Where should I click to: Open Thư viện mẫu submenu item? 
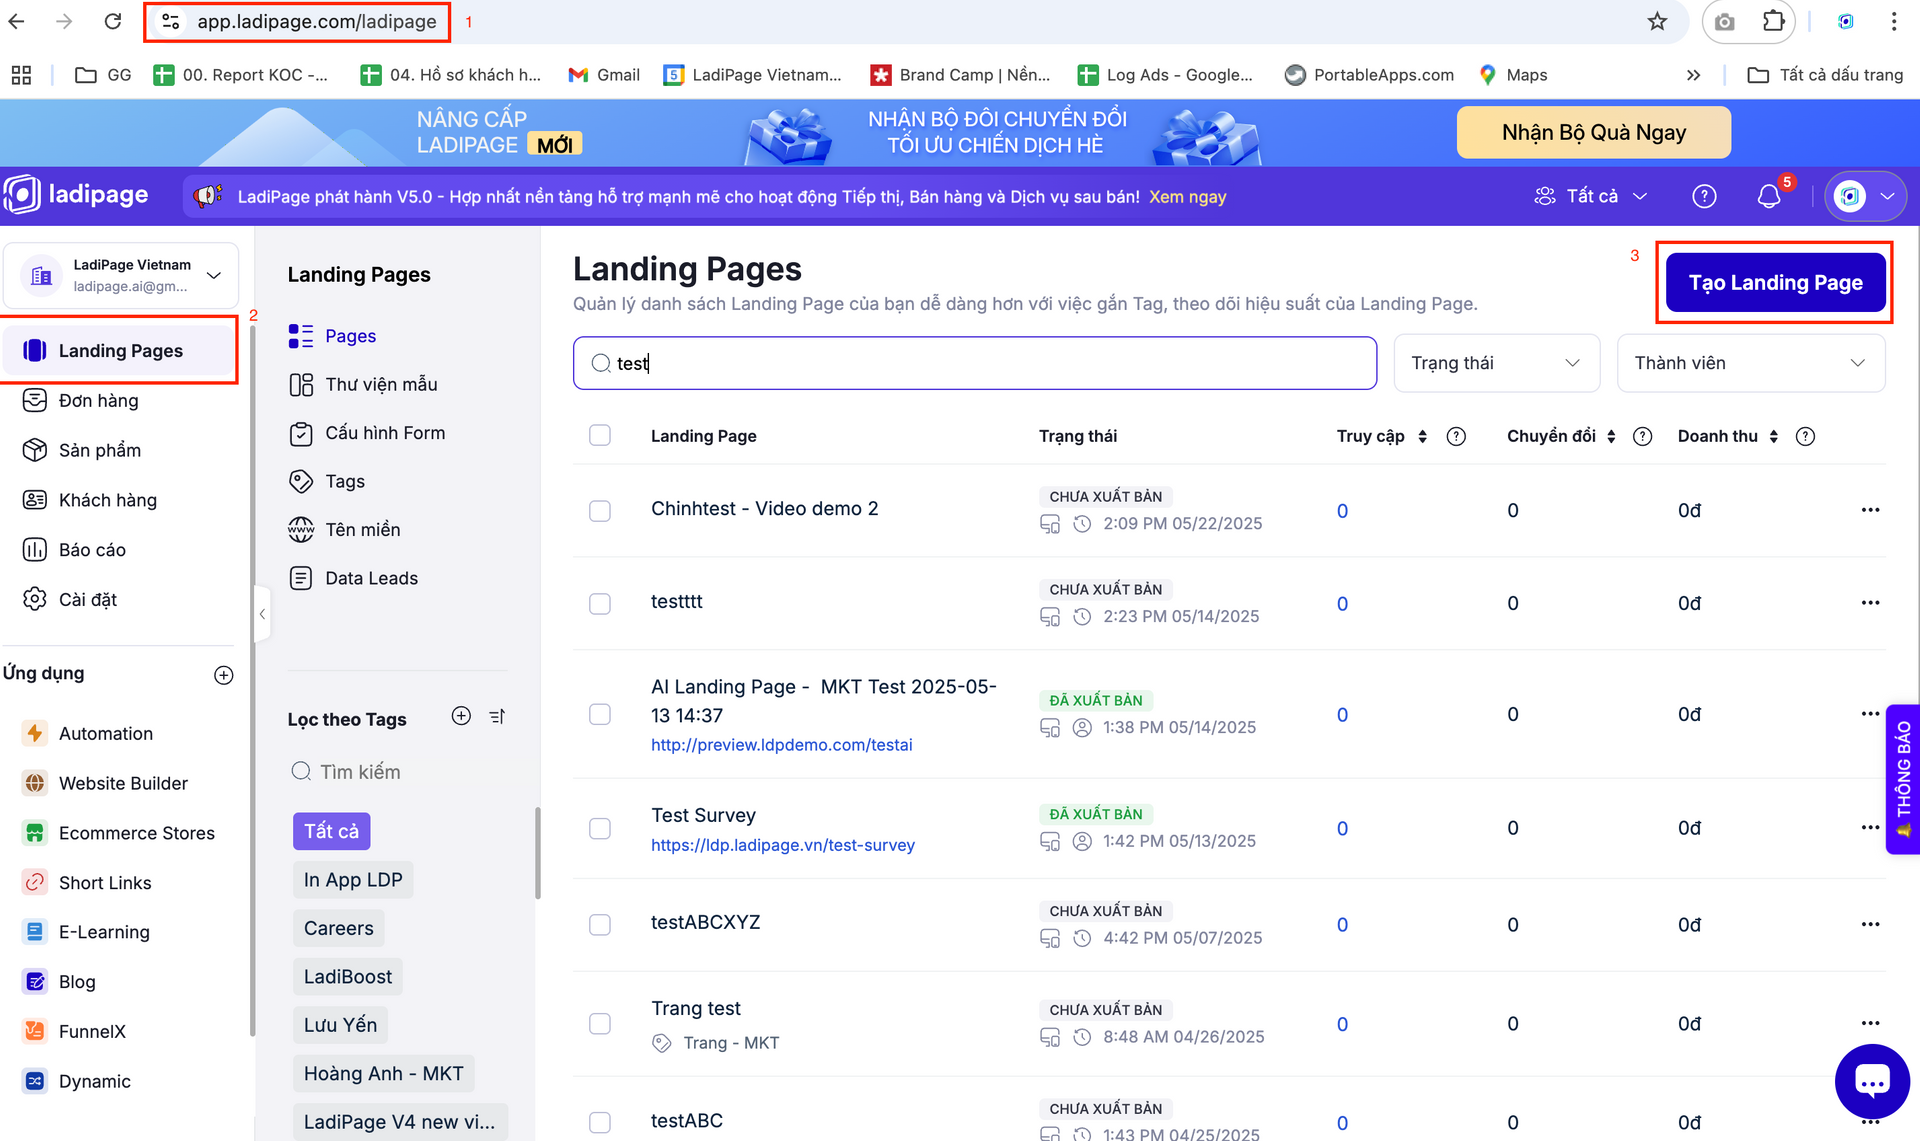point(381,384)
